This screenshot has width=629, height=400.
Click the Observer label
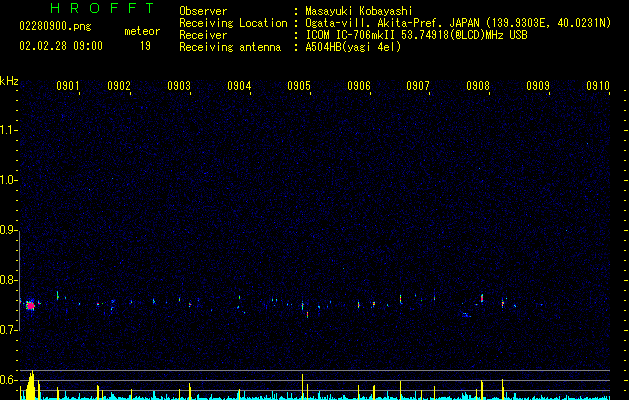203,11
